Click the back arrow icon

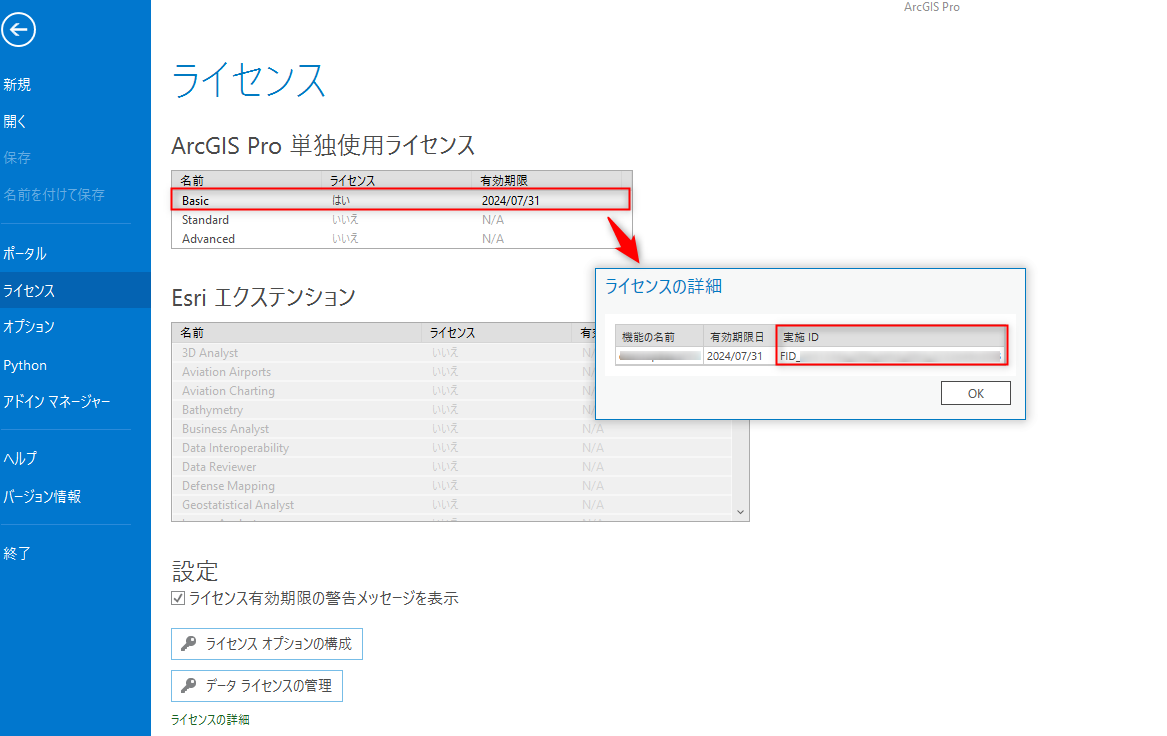point(19,30)
